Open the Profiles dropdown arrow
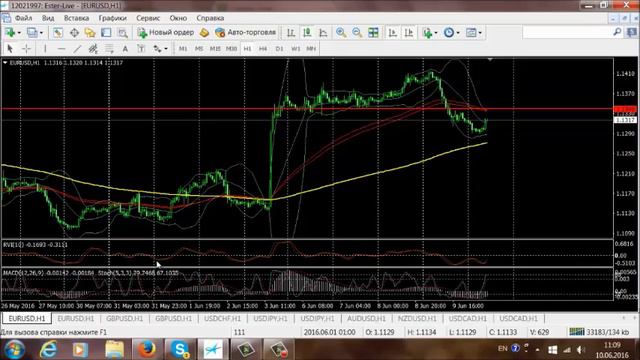The height and width of the screenshot is (360, 640). (x=41, y=33)
